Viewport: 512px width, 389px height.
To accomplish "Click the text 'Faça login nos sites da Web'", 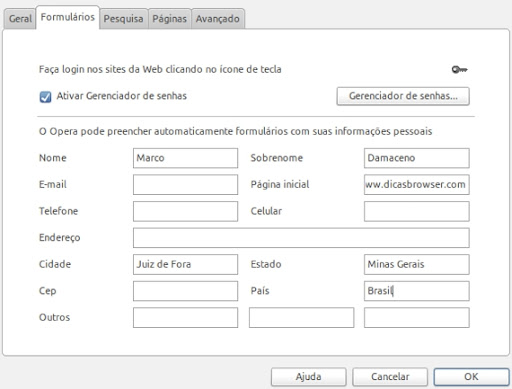I will point(101,69).
